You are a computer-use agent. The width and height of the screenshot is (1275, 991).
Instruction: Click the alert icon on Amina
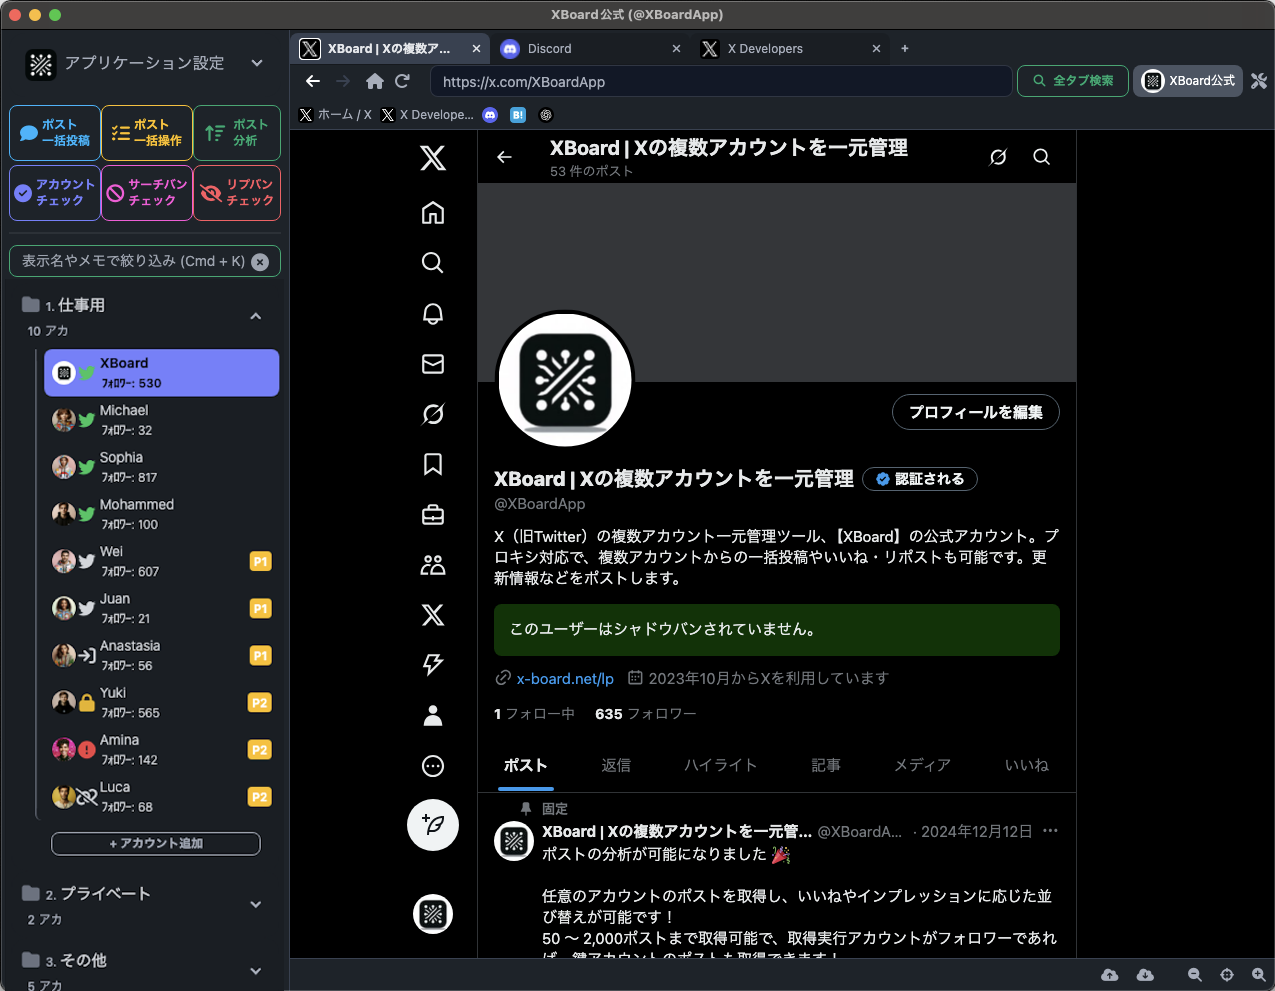(87, 750)
